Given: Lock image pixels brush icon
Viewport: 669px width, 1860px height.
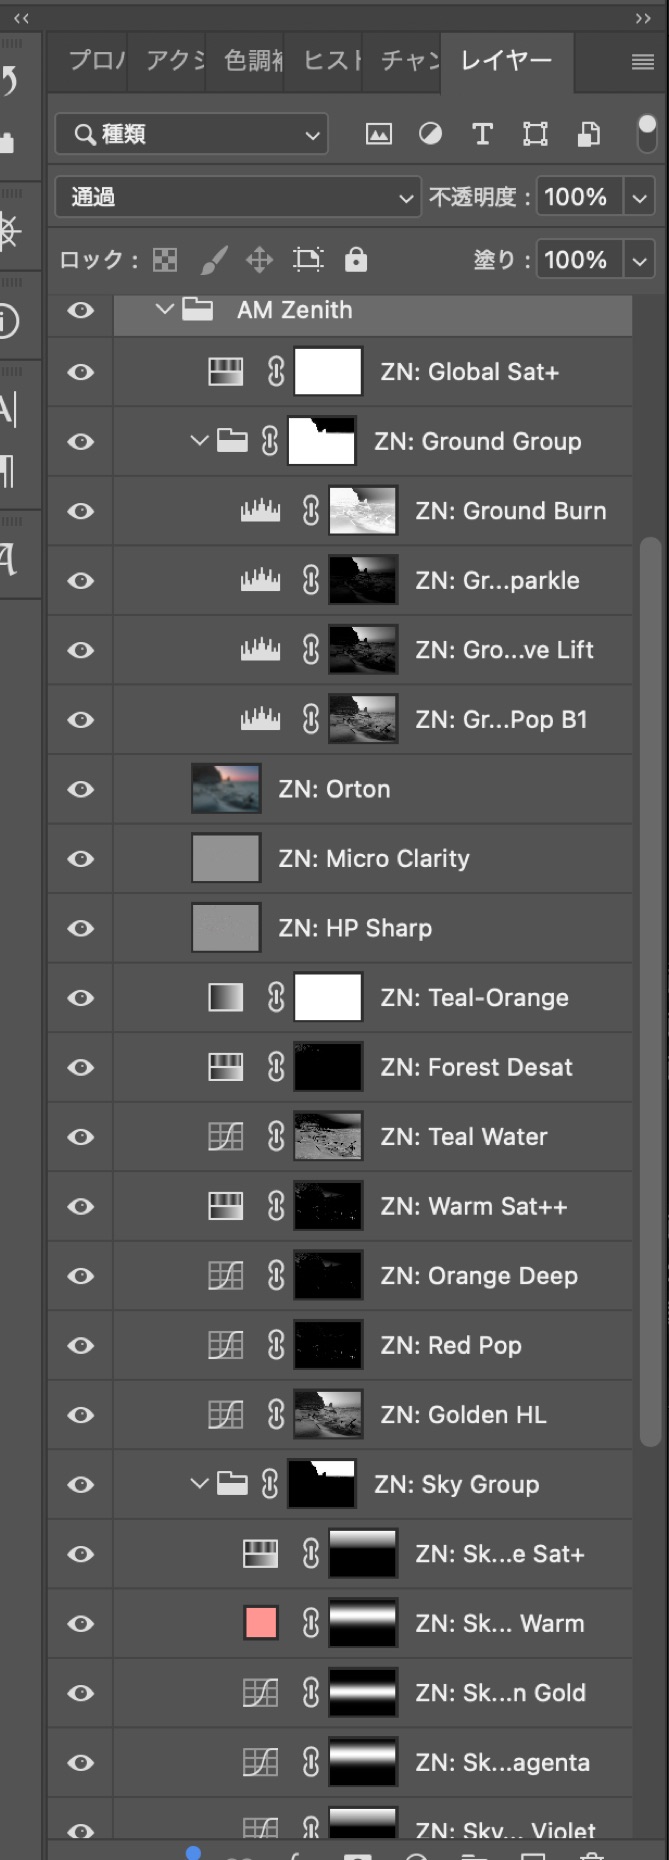Looking at the screenshot, I should click(x=213, y=261).
